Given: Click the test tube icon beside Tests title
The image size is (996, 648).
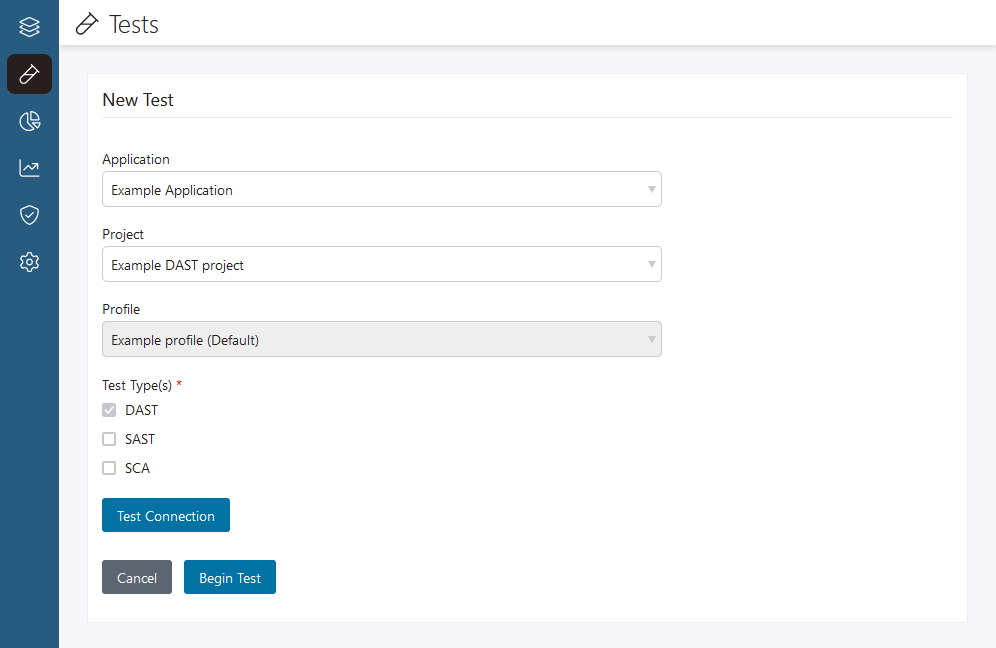Looking at the screenshot, I should click(88, 24).
